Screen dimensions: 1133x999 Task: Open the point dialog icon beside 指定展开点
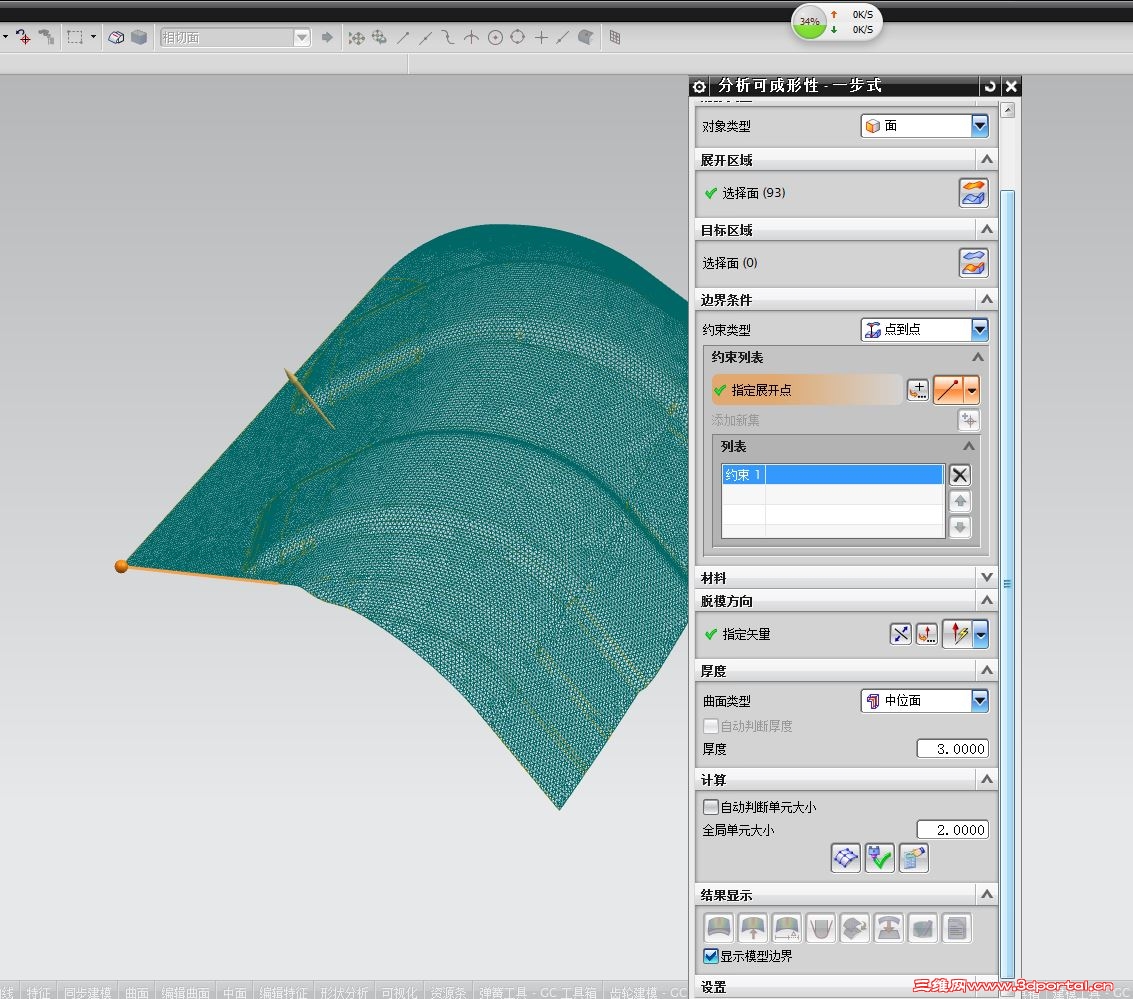918,390
